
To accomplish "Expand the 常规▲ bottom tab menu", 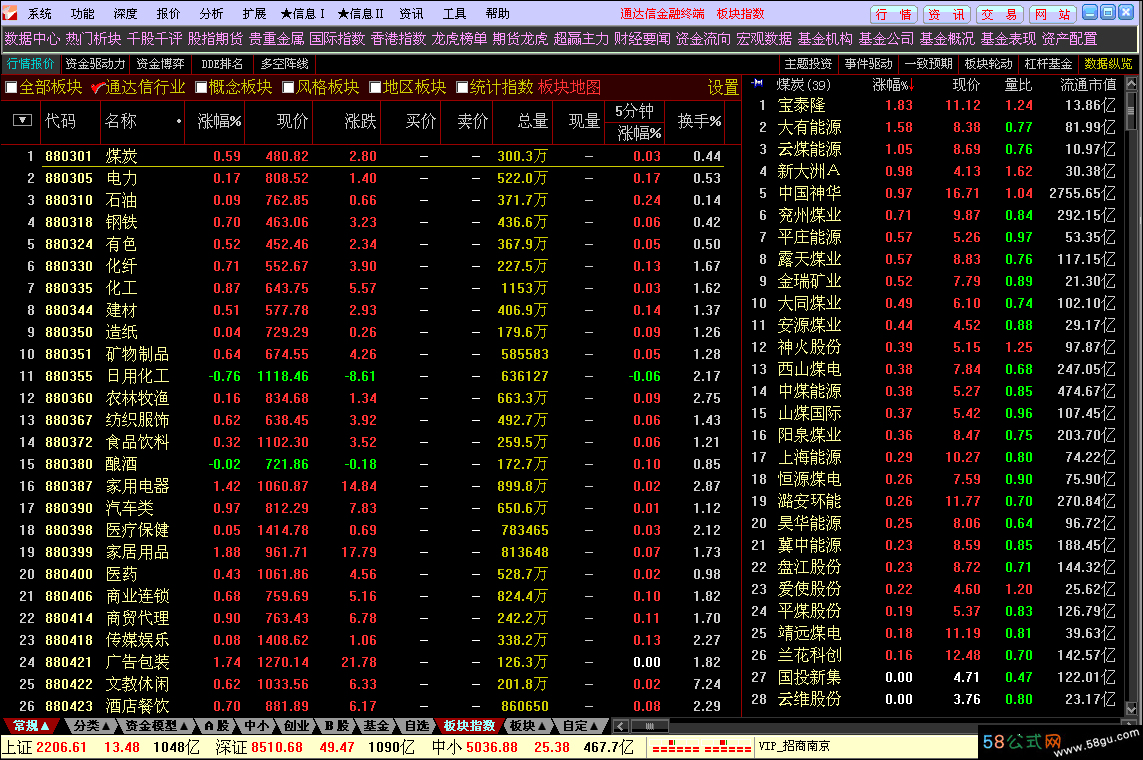I will pos(31,726).
